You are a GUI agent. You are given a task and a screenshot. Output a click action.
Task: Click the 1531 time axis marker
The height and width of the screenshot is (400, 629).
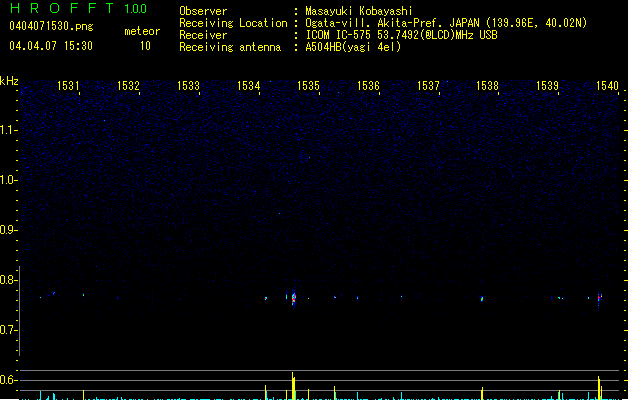pyautogui.click(x=68, y=86)
